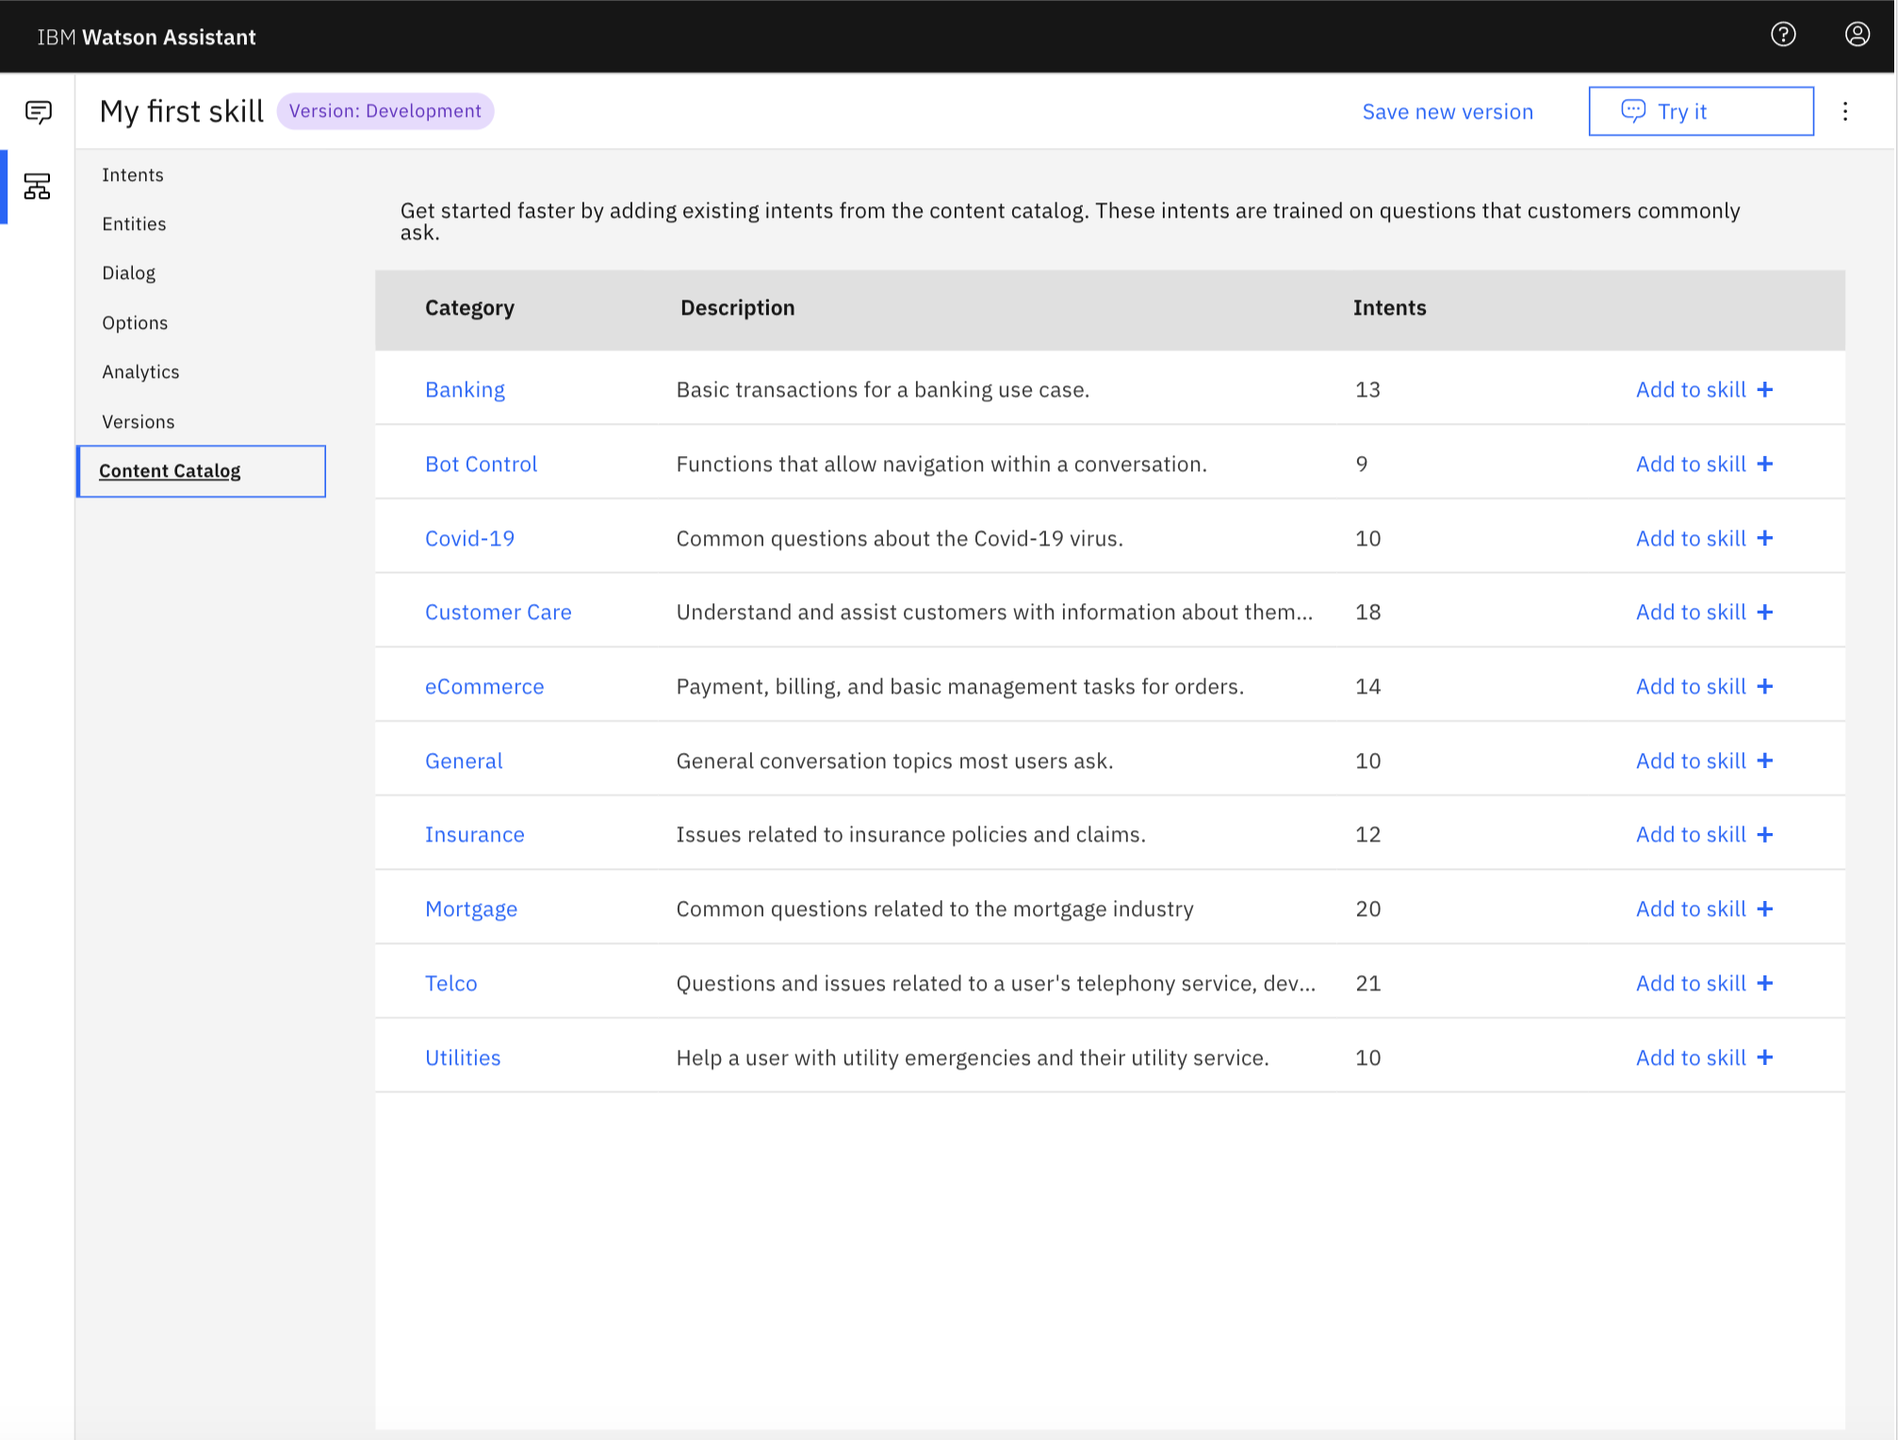Screen dimensions: 1898x1440
Task: Open the user profile icon
Action: tap(1857, 35)
